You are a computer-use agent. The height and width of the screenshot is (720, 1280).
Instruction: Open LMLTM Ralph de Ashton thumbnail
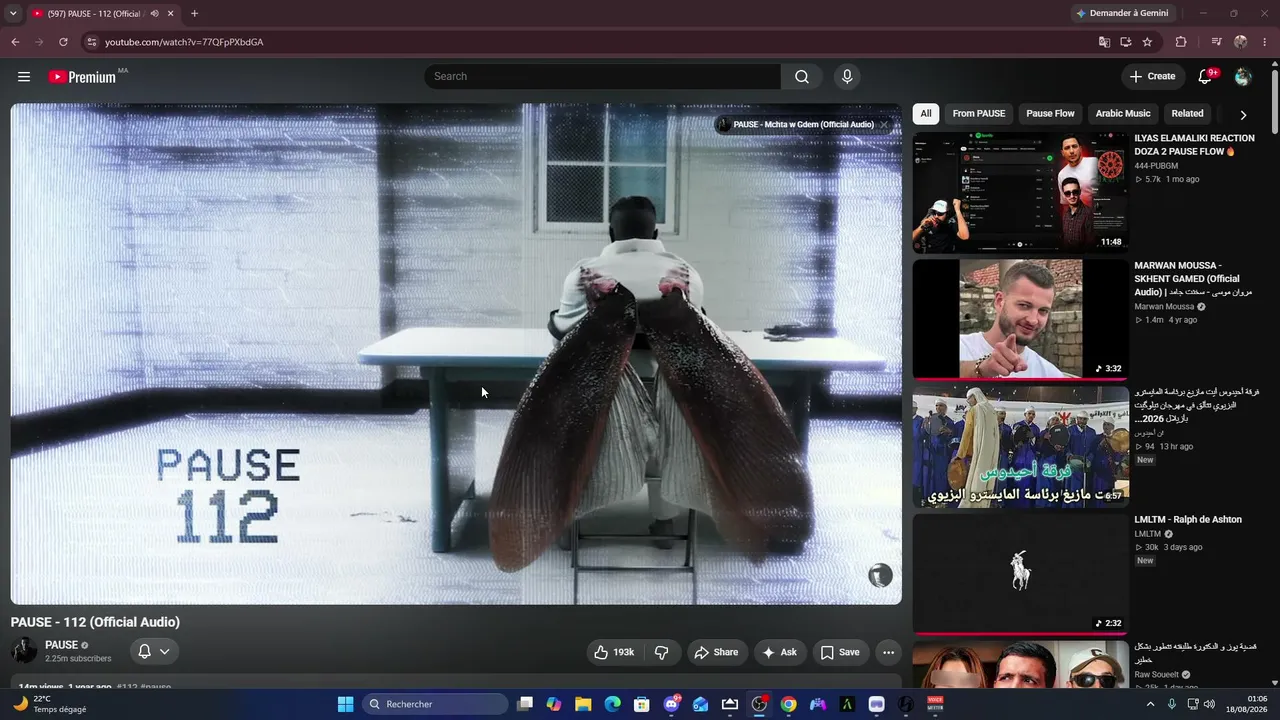tap(1020, 574)
